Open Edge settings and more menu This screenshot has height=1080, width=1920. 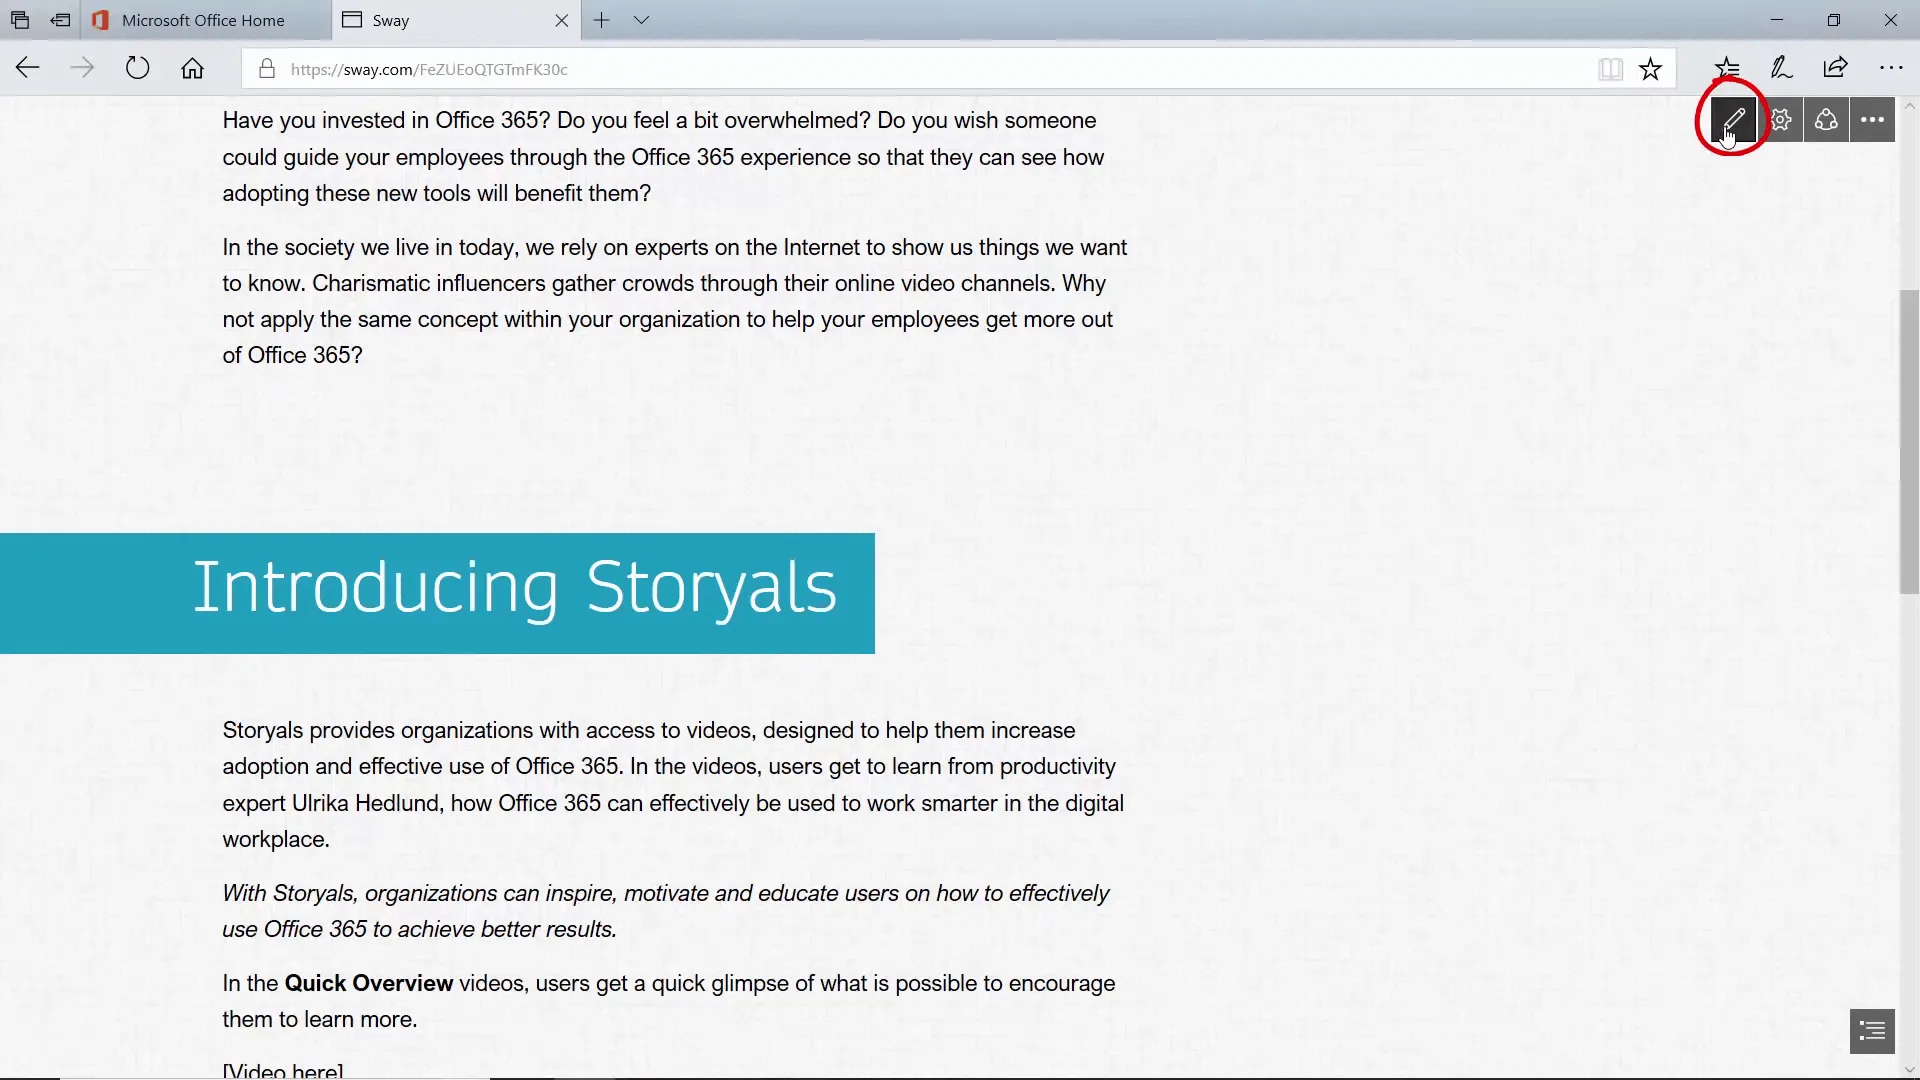coord(1891,68)
